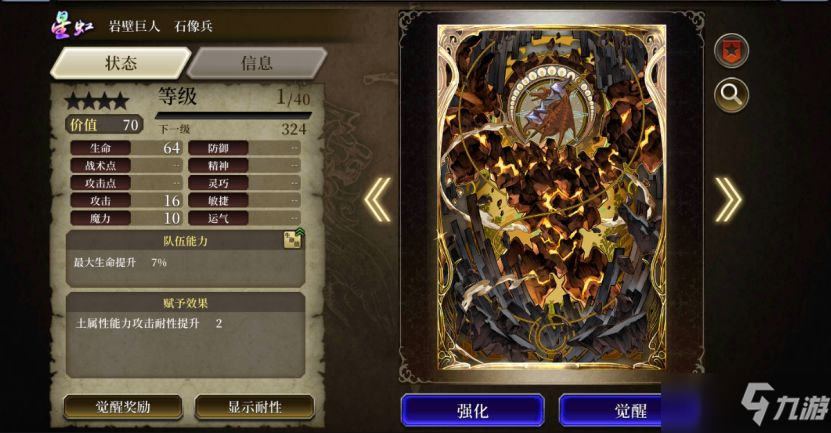
Task: Select the 生命 stat label
Action: [x=101, y=148]
